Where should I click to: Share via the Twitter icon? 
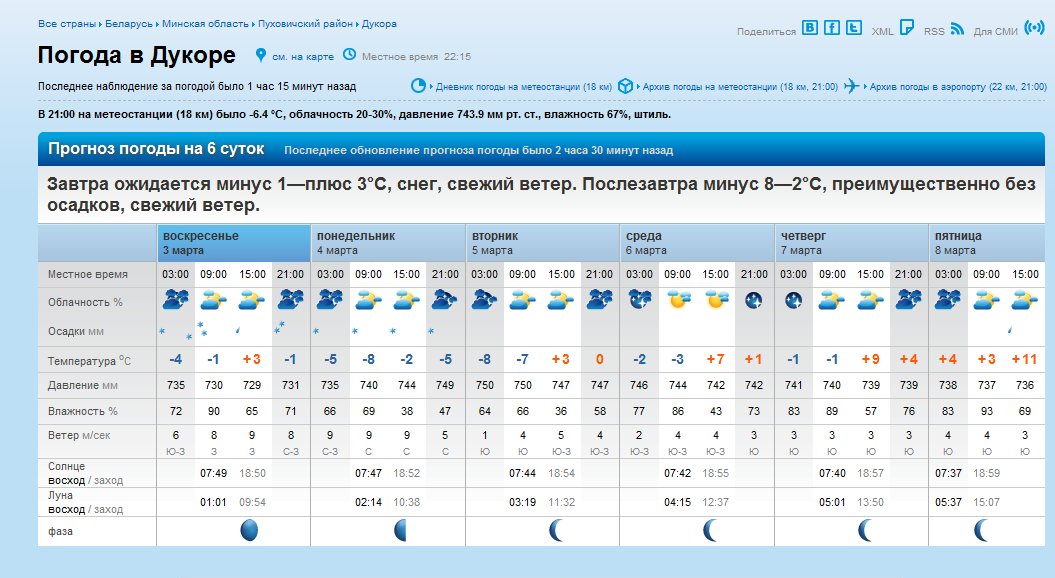point(853,28)
